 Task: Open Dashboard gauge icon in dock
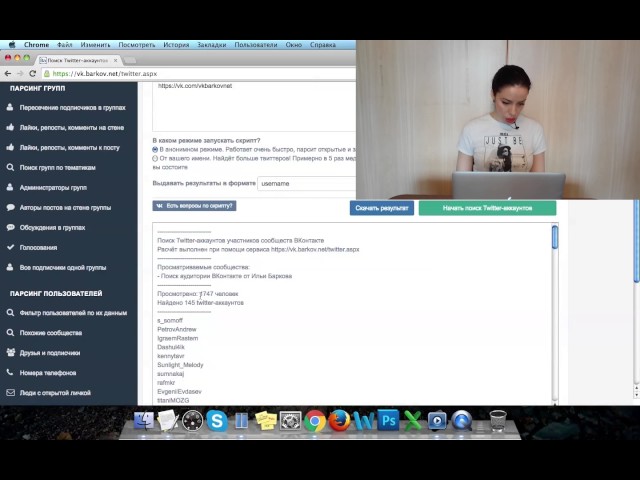click(192, 421)
